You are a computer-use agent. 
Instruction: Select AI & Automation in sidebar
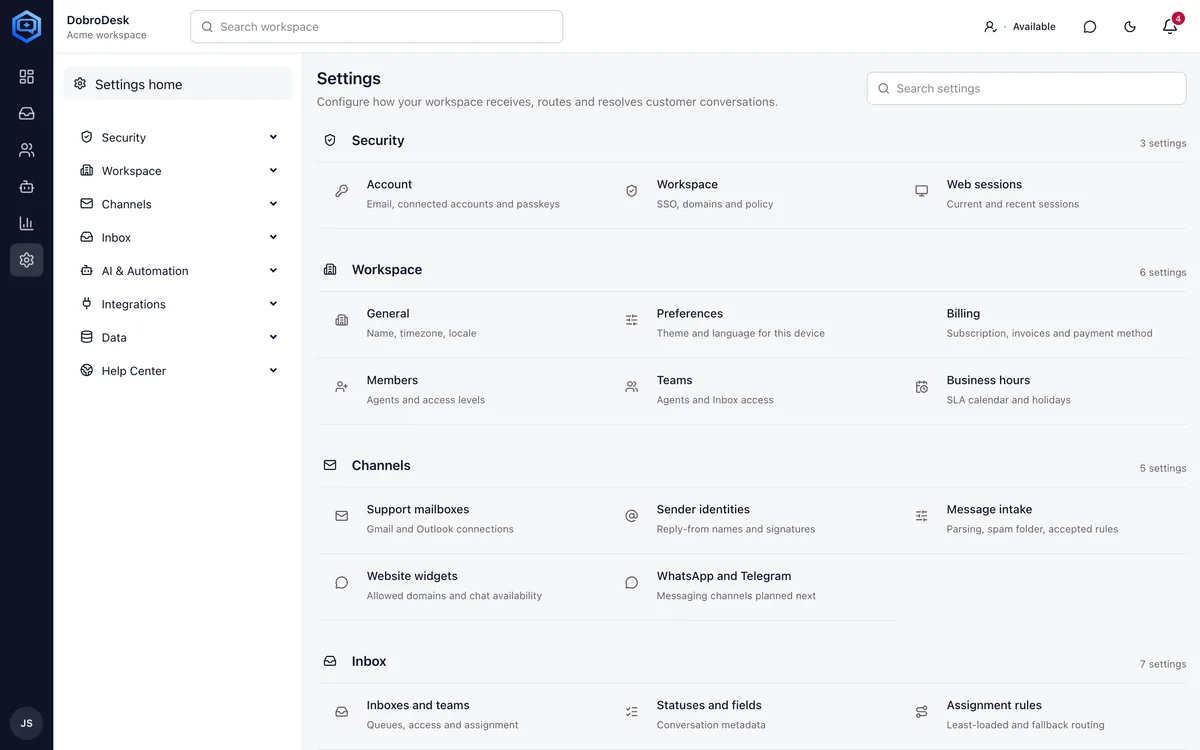(178, 270)
